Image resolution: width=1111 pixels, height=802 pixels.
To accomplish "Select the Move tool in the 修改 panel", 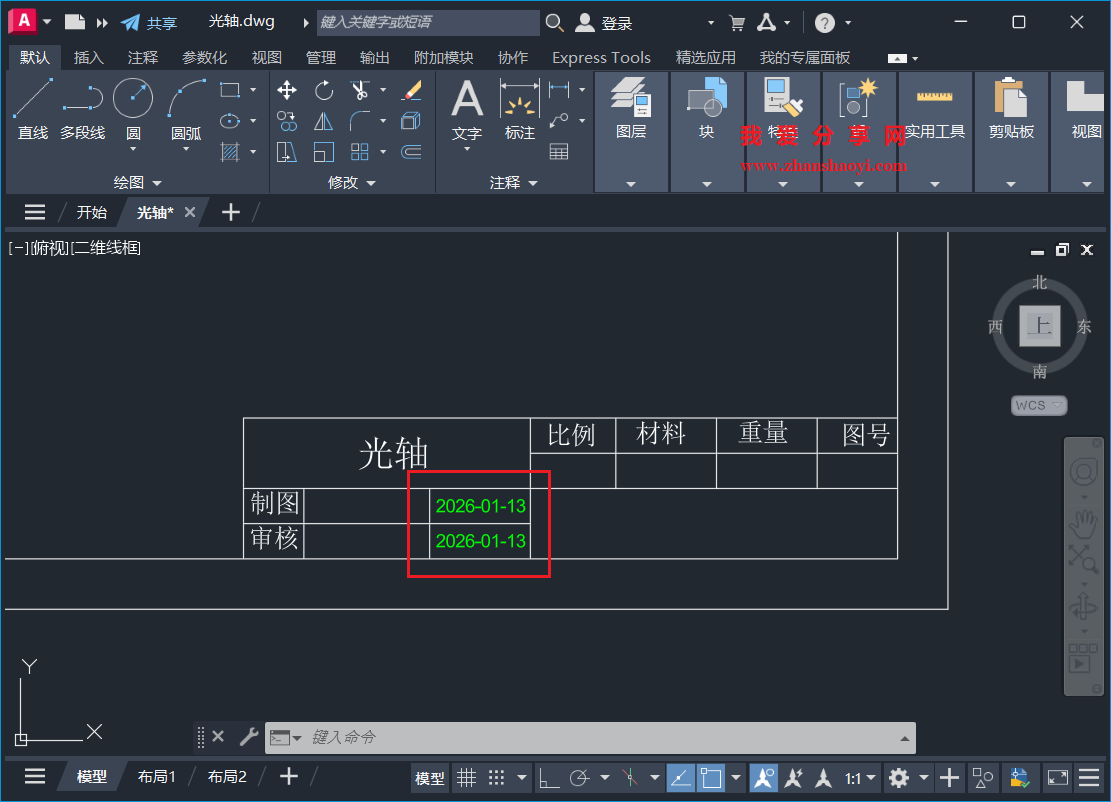I will (x=287, y=90).
